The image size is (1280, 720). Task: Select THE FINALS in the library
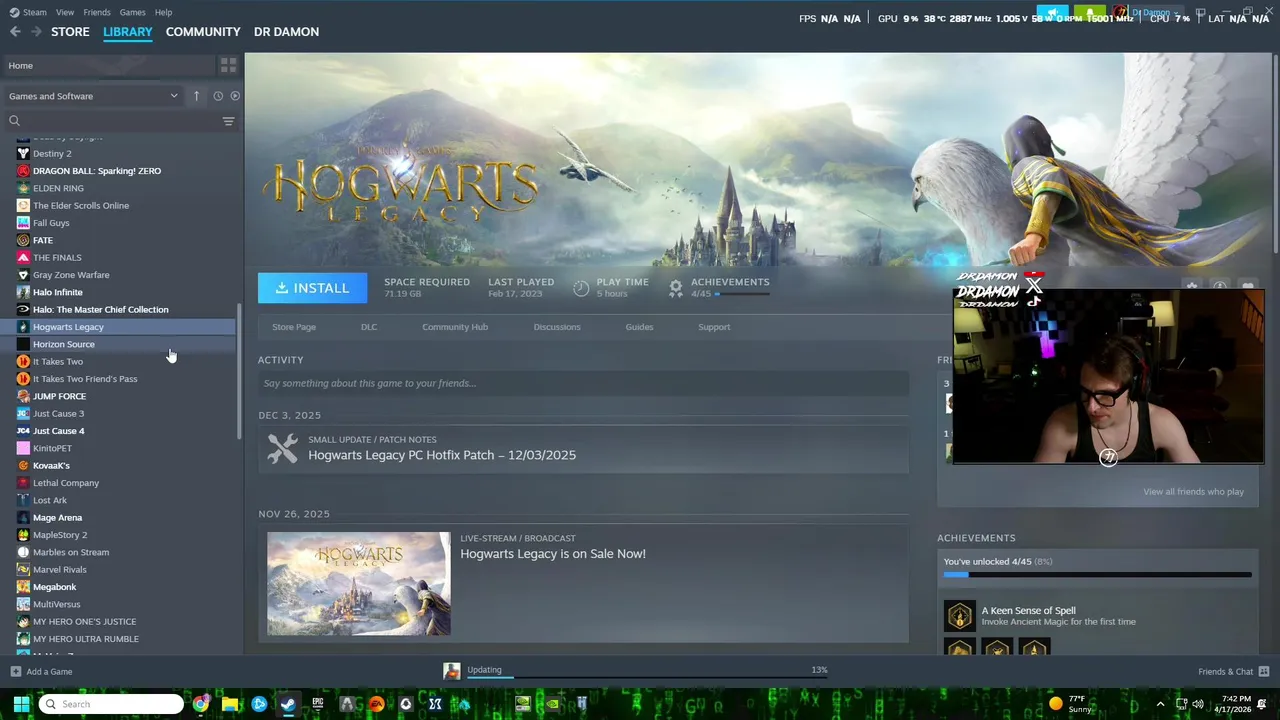tap(57, 258)
